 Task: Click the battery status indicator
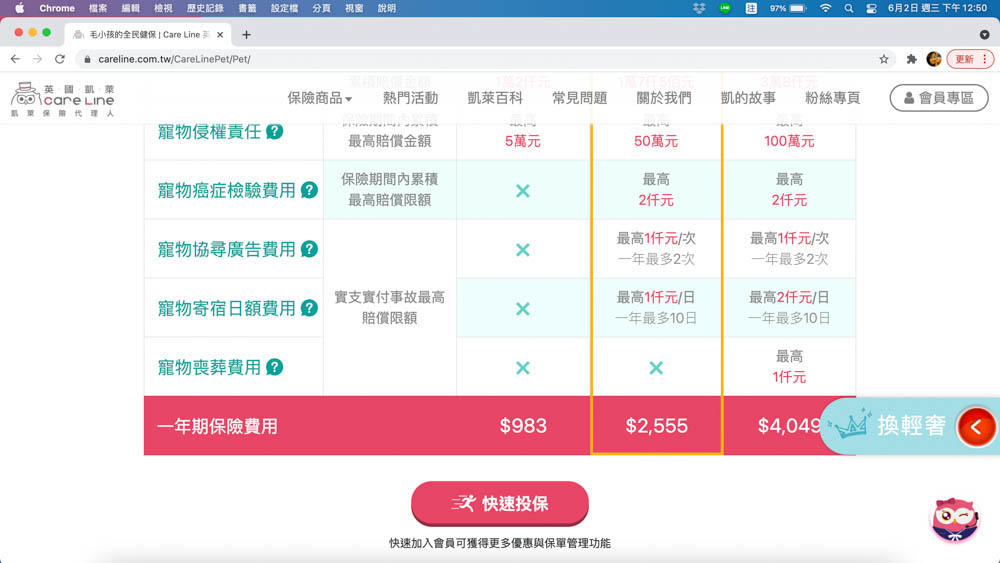(x=788, y=8)
